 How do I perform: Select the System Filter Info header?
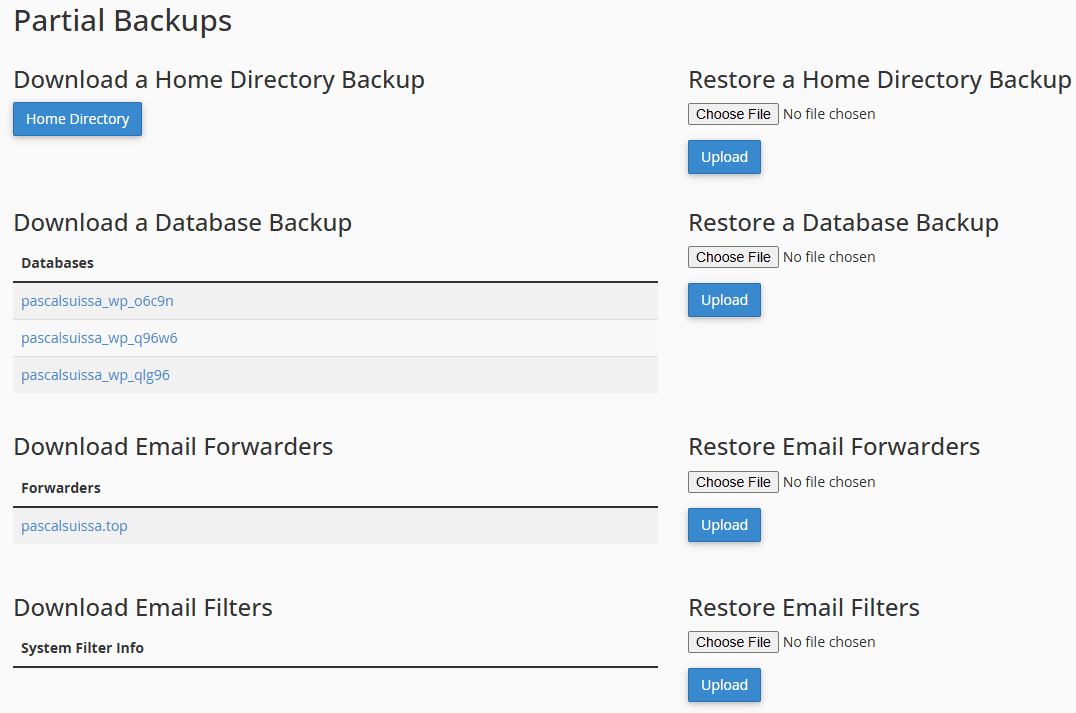point(82,648)
